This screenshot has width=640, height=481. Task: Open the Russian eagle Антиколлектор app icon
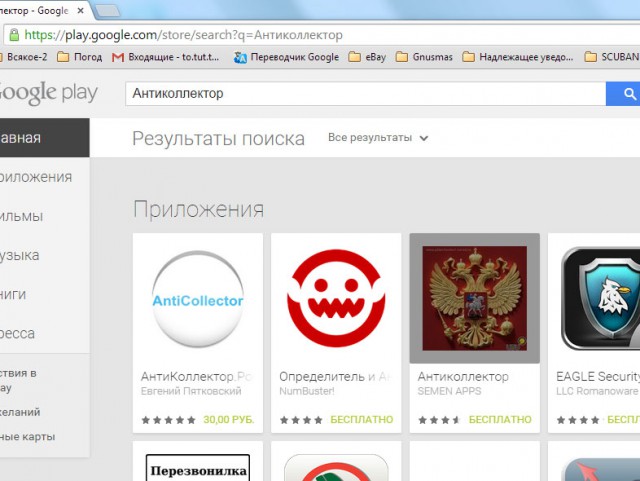475,298
